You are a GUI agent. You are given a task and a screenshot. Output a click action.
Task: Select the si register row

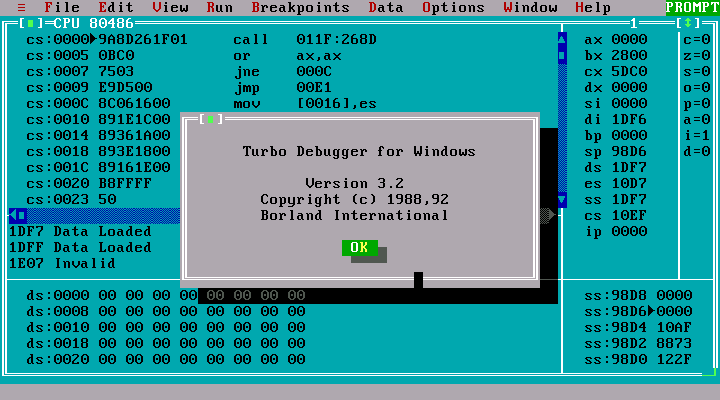[616, 103]
